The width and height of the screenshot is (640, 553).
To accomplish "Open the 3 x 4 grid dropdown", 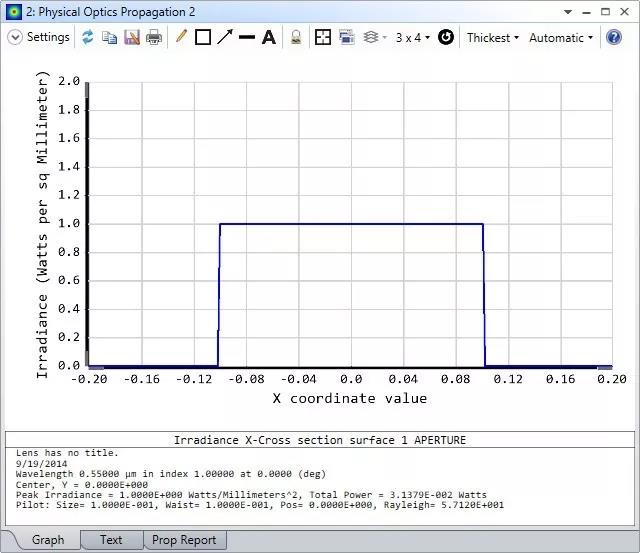I will (x=412, y=37).
